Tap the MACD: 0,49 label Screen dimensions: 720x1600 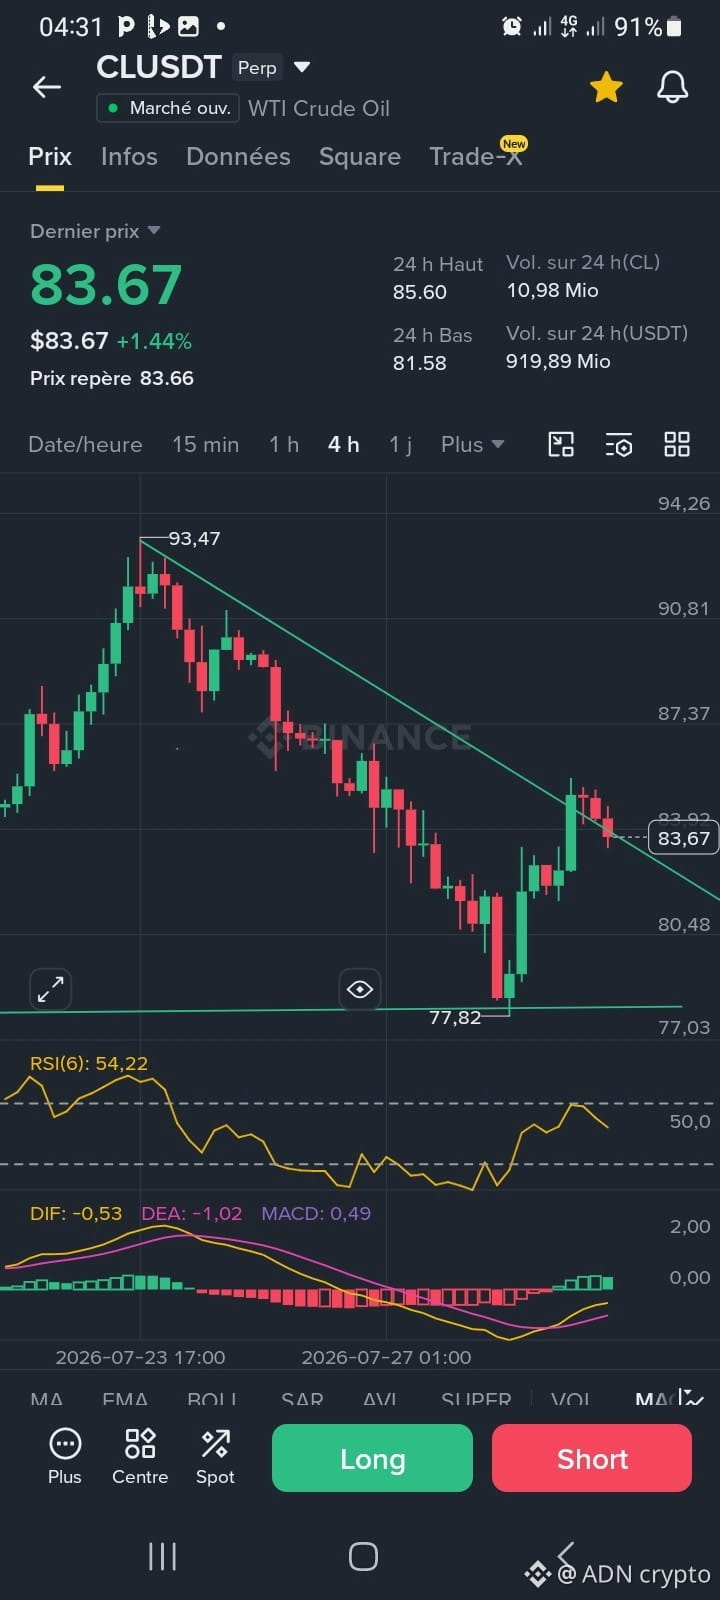click(316, 1213)
